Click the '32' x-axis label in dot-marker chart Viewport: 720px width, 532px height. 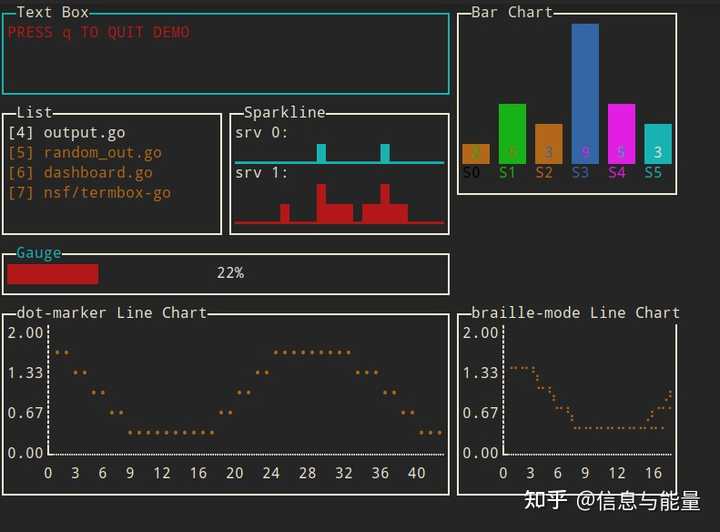pos(343,473)
